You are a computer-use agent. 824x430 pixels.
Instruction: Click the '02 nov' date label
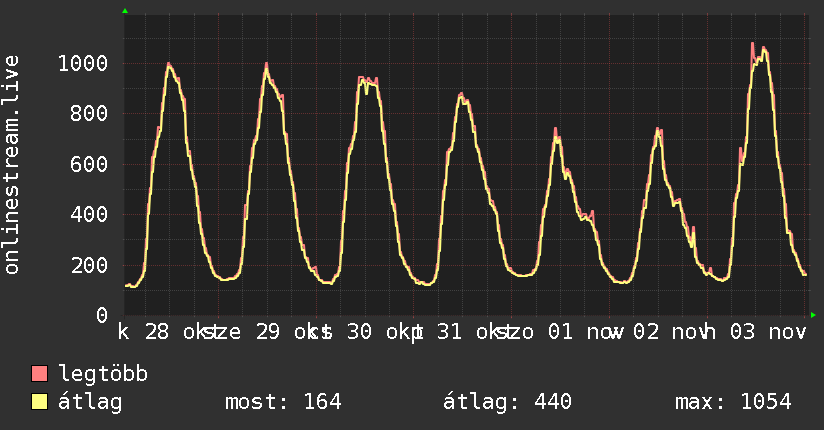click(670, 332)
